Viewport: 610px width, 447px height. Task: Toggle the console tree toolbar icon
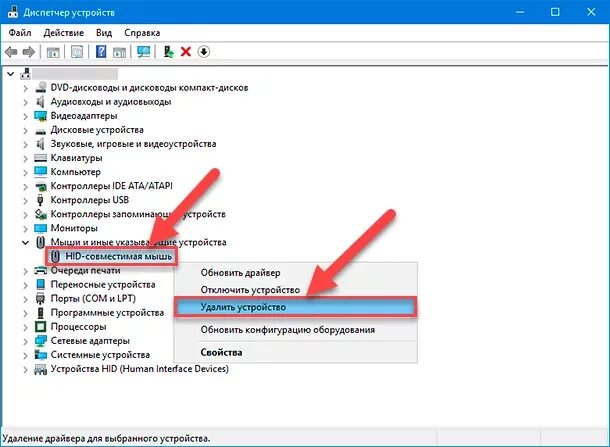point(53,52)
